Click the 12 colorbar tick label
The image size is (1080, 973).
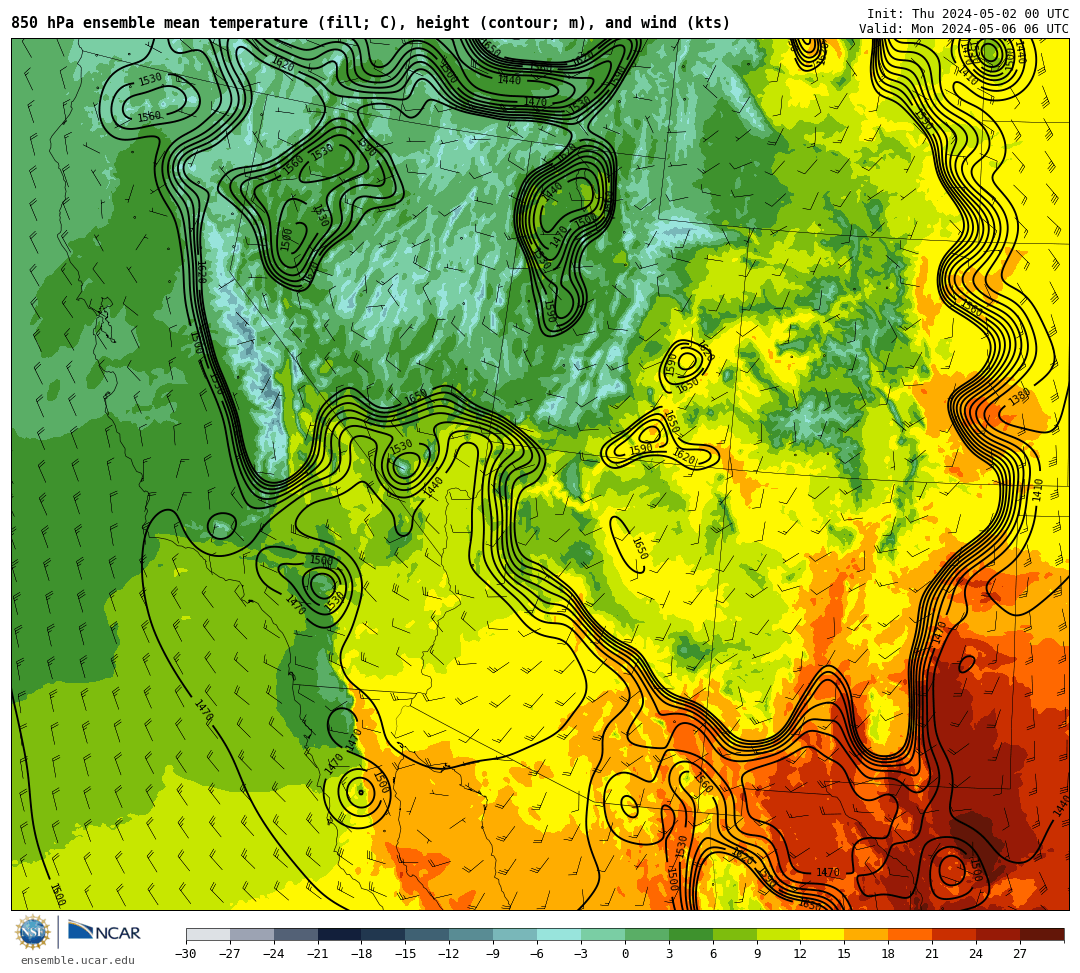point(800,954)
